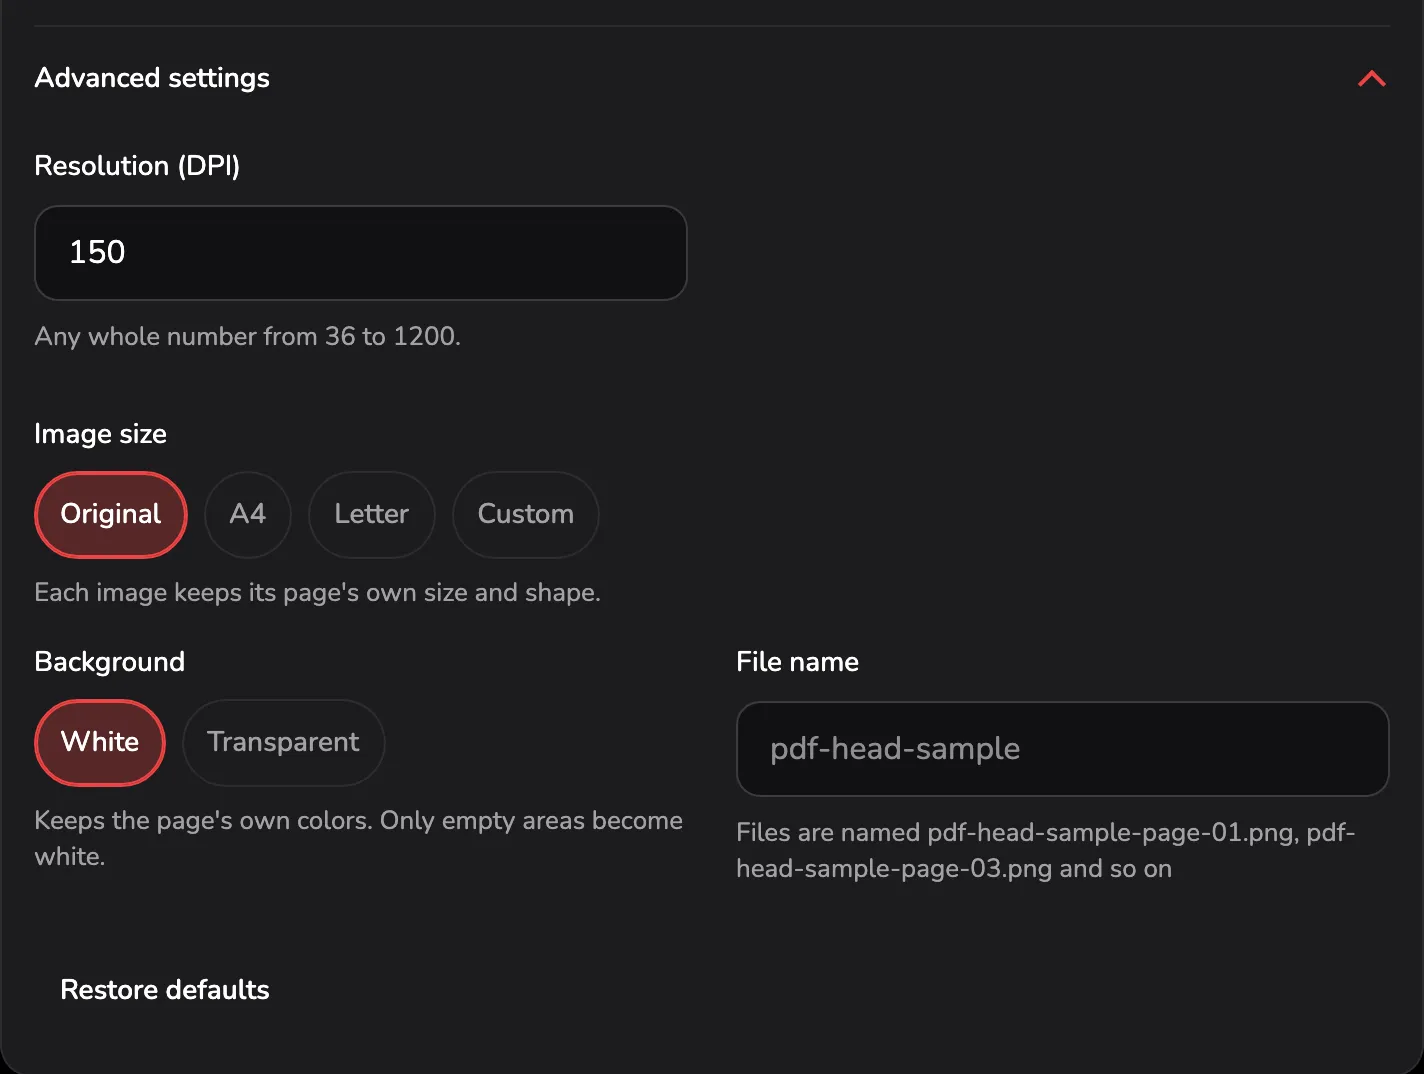Image resolution: width=1424 pixels, height=1074 pixels.
Task: Click the Background label
Action: click(x=110, y=662)
